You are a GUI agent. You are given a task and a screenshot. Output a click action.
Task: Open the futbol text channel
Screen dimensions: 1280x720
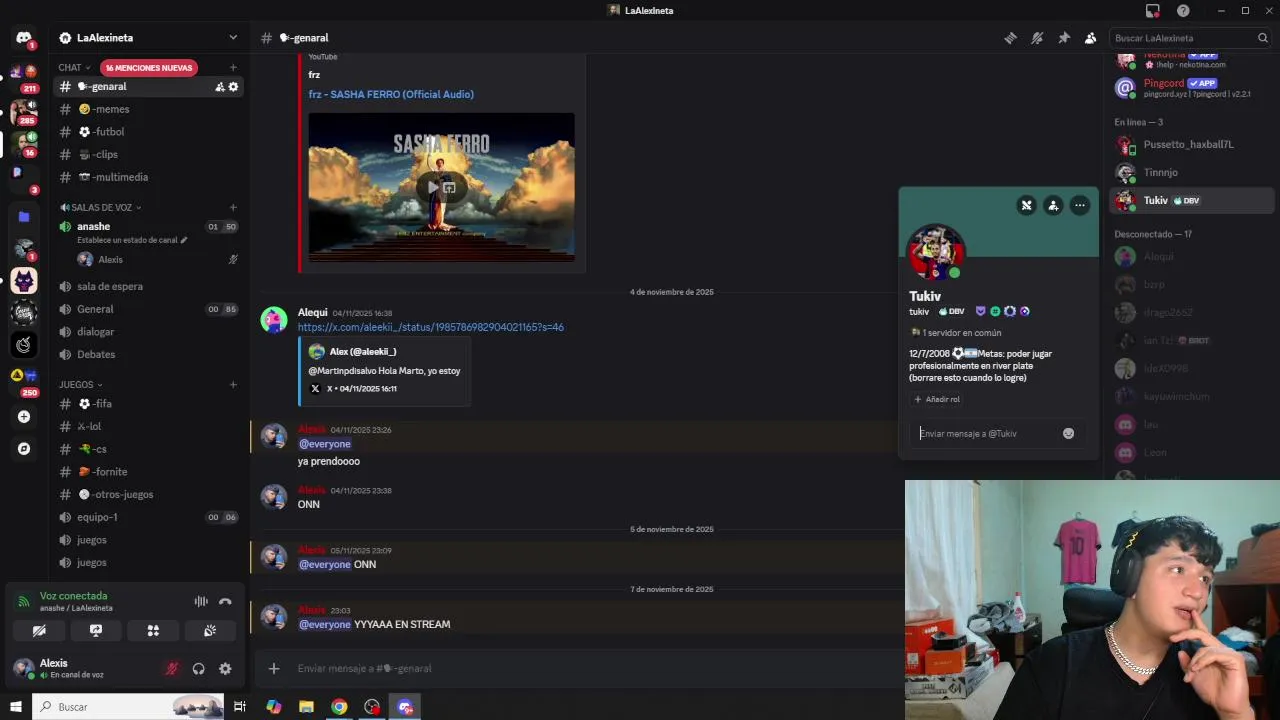point(149,132)
